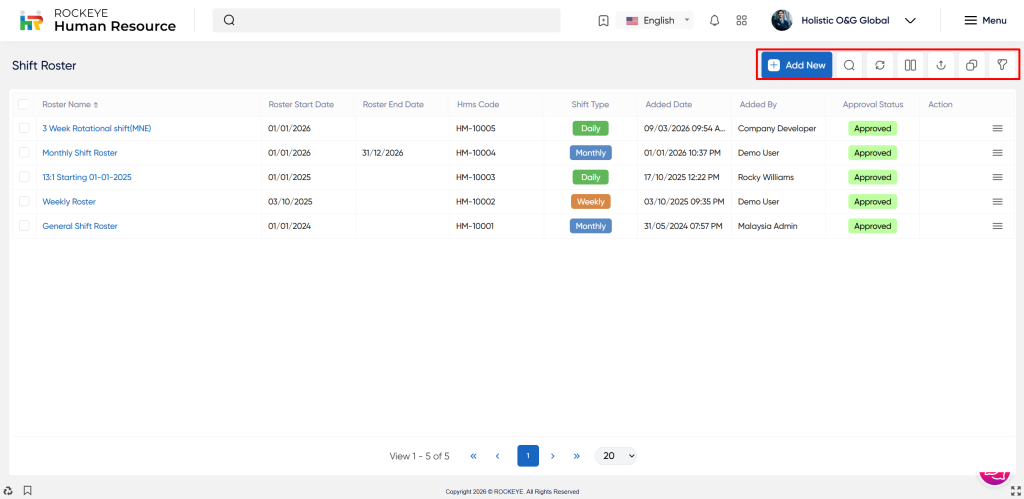Screen dimensions: 1024x499
Task: Click the export upload icon
Action: (x=940, y=65)
